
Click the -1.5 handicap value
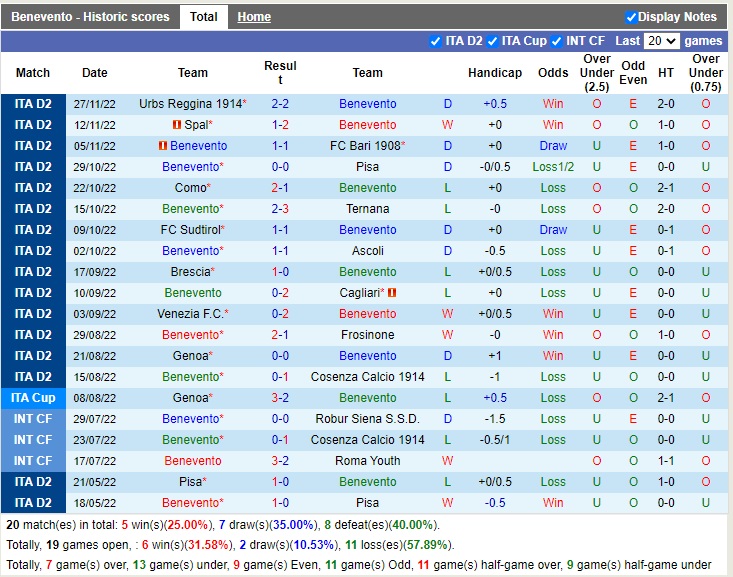[495, 419]
